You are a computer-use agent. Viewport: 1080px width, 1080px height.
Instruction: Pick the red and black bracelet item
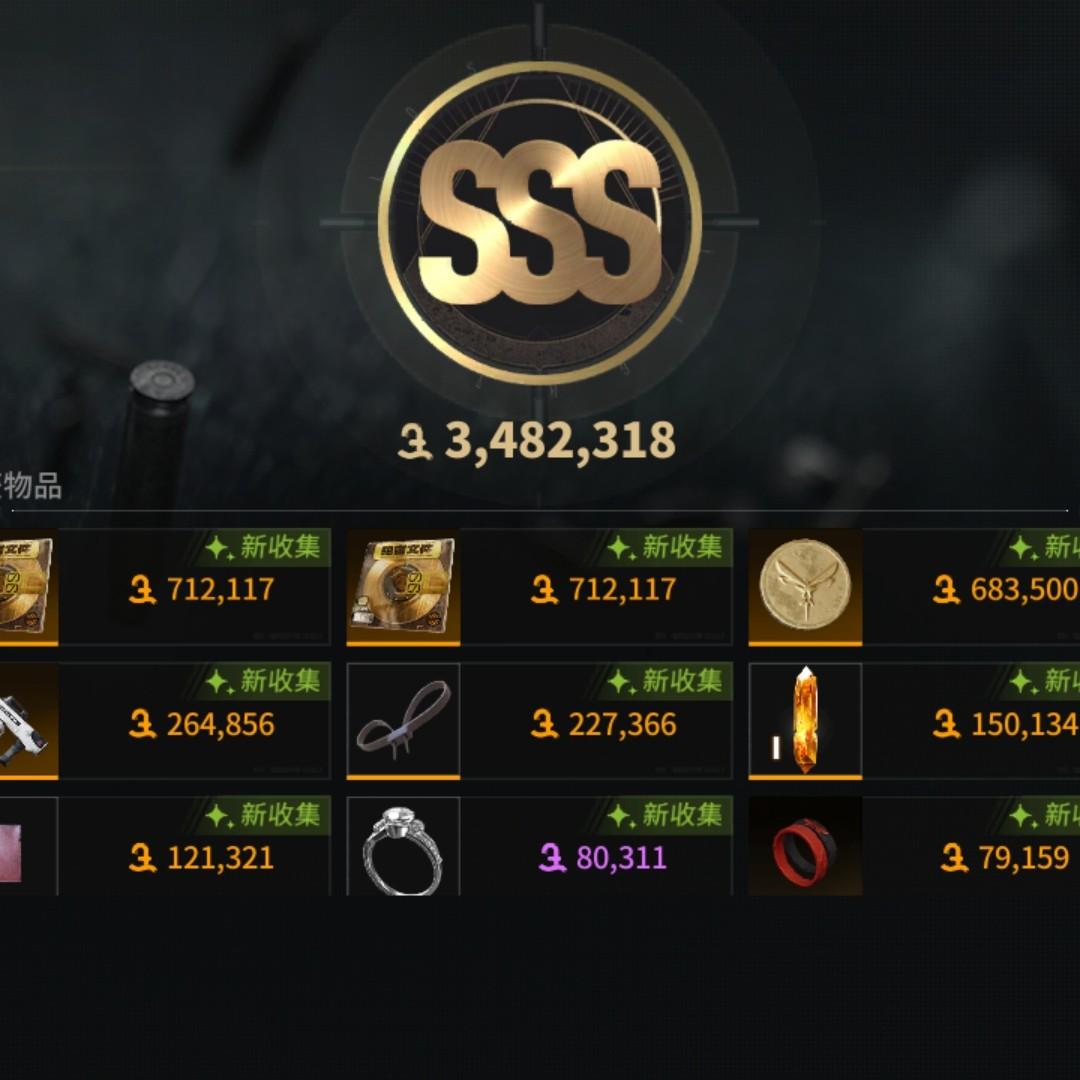click(805, 847)
